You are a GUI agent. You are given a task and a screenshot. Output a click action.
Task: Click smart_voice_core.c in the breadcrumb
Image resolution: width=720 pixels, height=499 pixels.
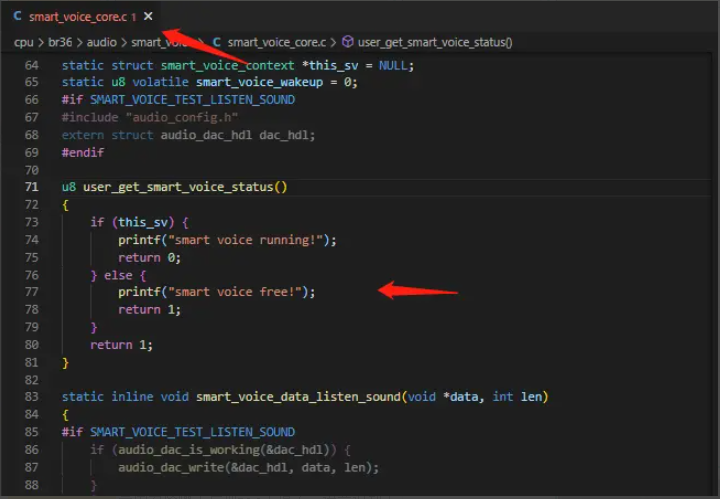click(276, 42)
